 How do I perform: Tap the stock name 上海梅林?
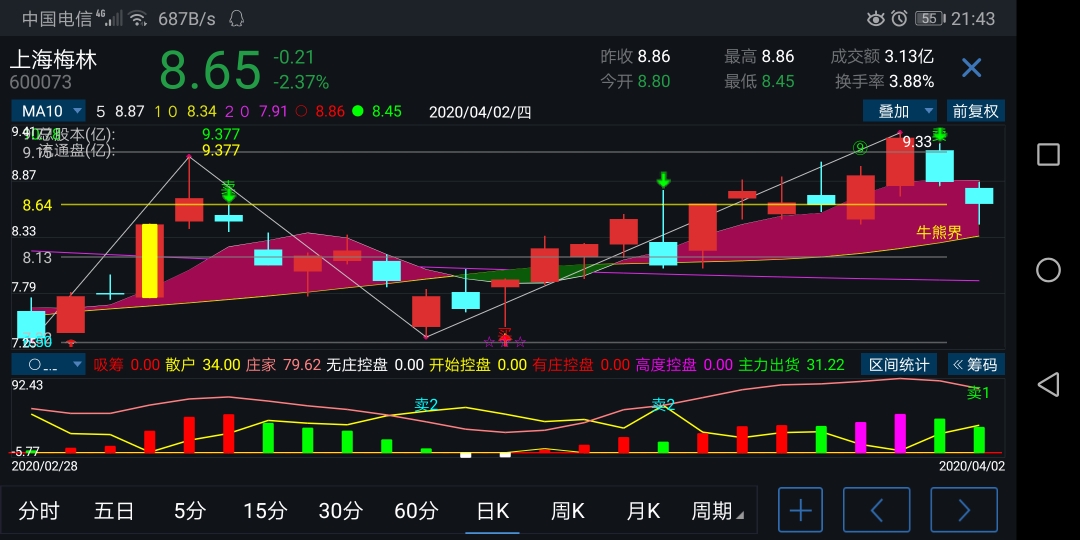tap(53, 60)
